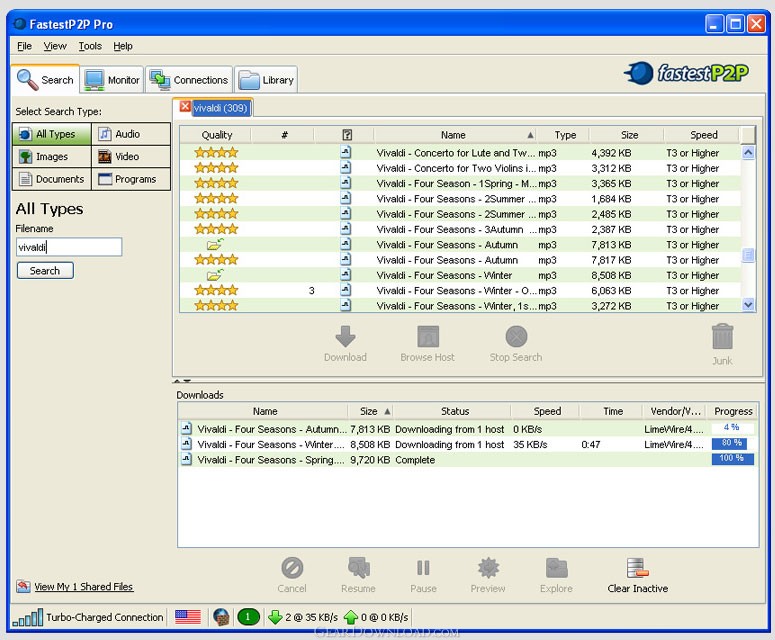Select the Spring Complete download row

coord(468,459)
